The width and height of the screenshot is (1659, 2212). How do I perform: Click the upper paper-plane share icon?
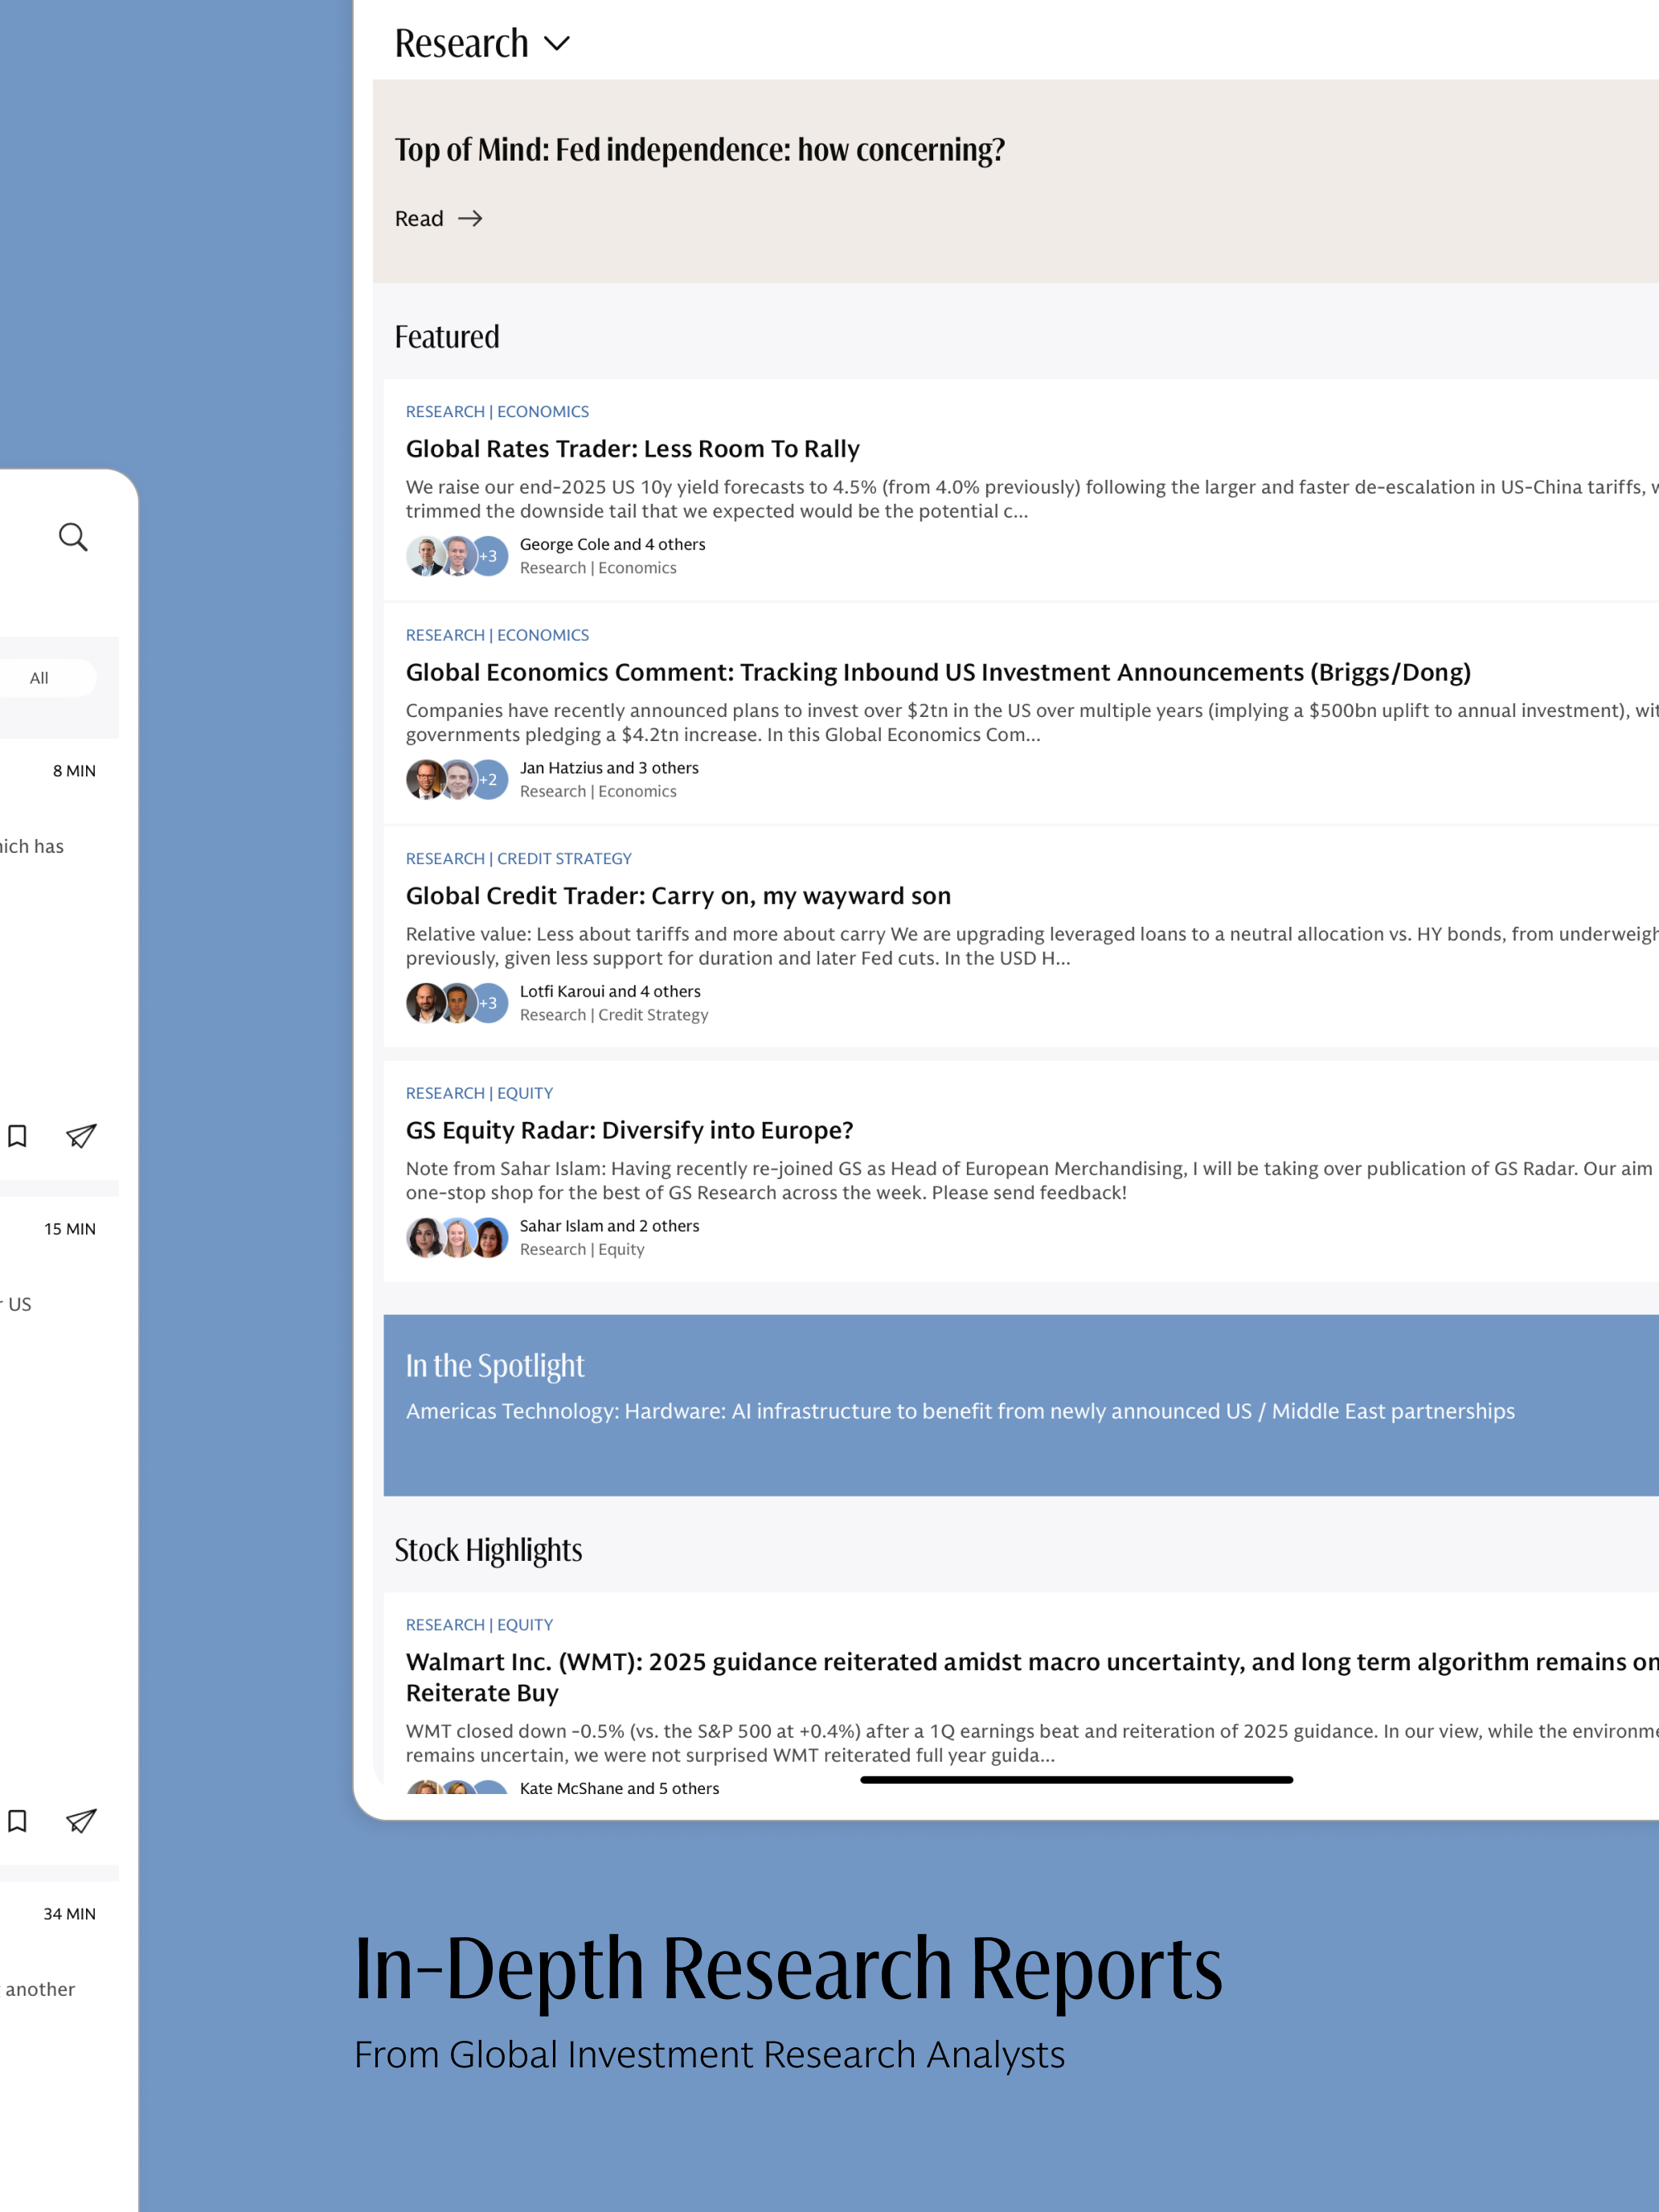coord(81,1136)
